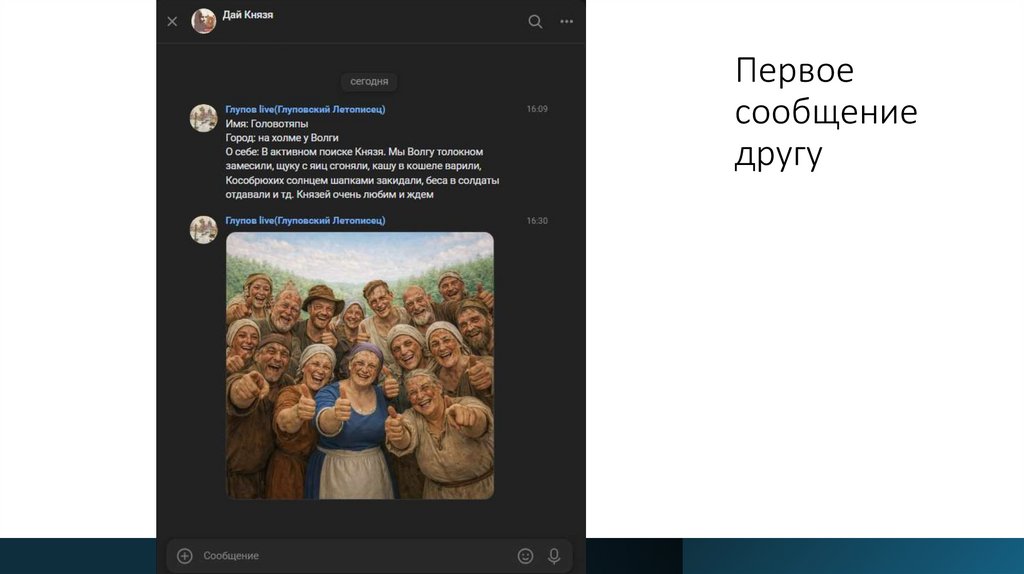Start voice message with microphone icon
Image resolution: width=1024 pixels, height=574 pixels.
point(554,556)
